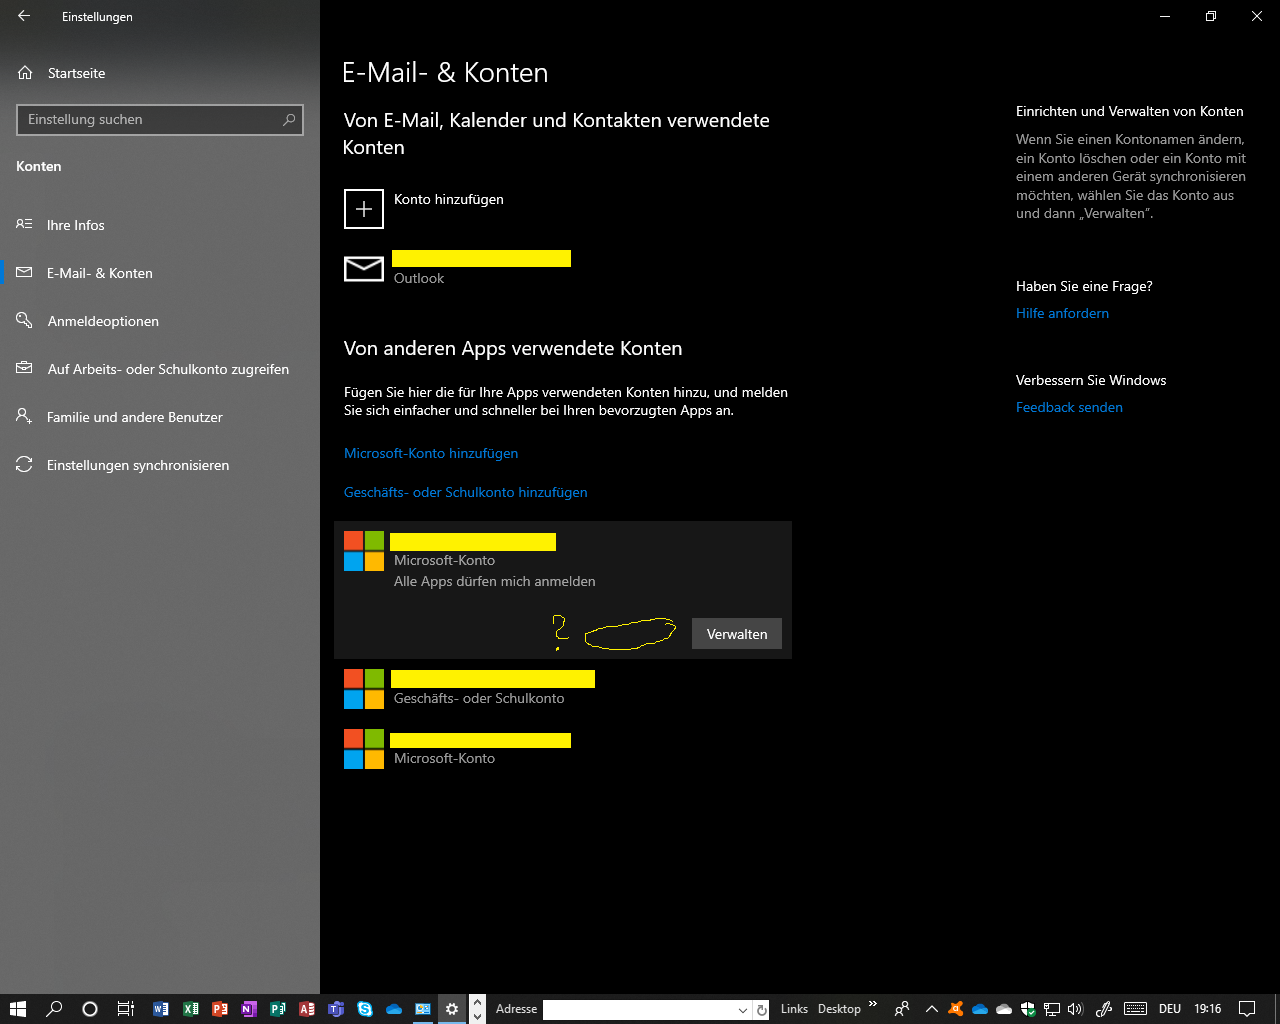Open the Windows Security shield tray icon

point(1028,1009)
